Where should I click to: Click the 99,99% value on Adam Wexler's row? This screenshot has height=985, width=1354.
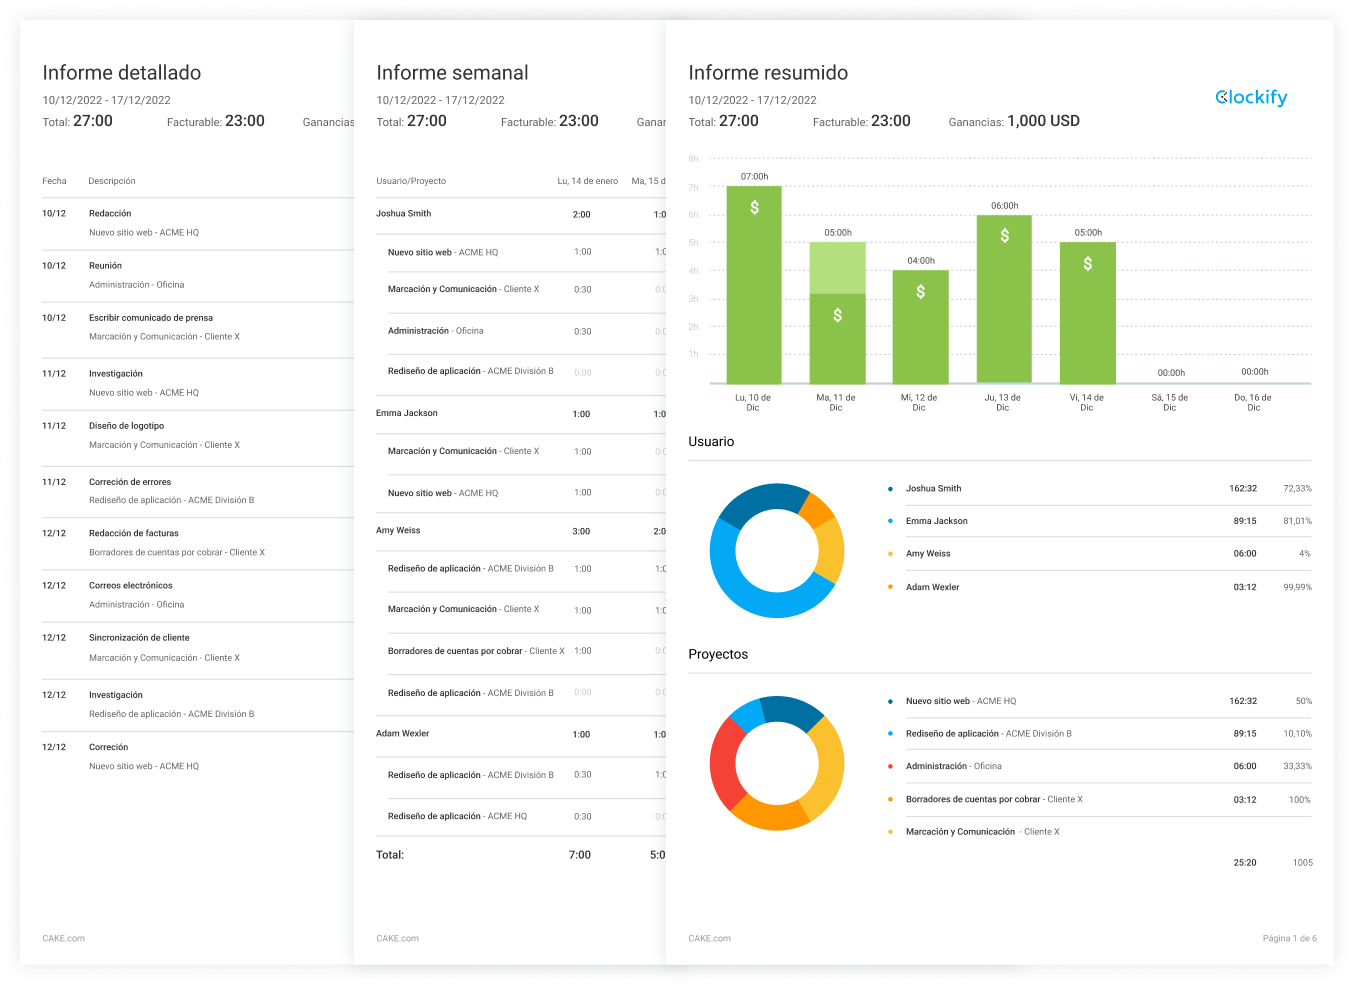tap(1297, 587)
